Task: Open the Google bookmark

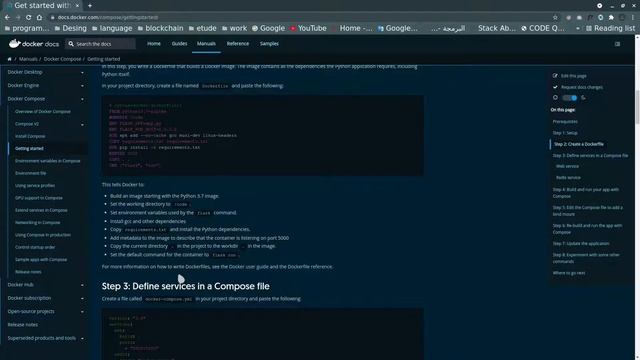Action: (268, 28)
